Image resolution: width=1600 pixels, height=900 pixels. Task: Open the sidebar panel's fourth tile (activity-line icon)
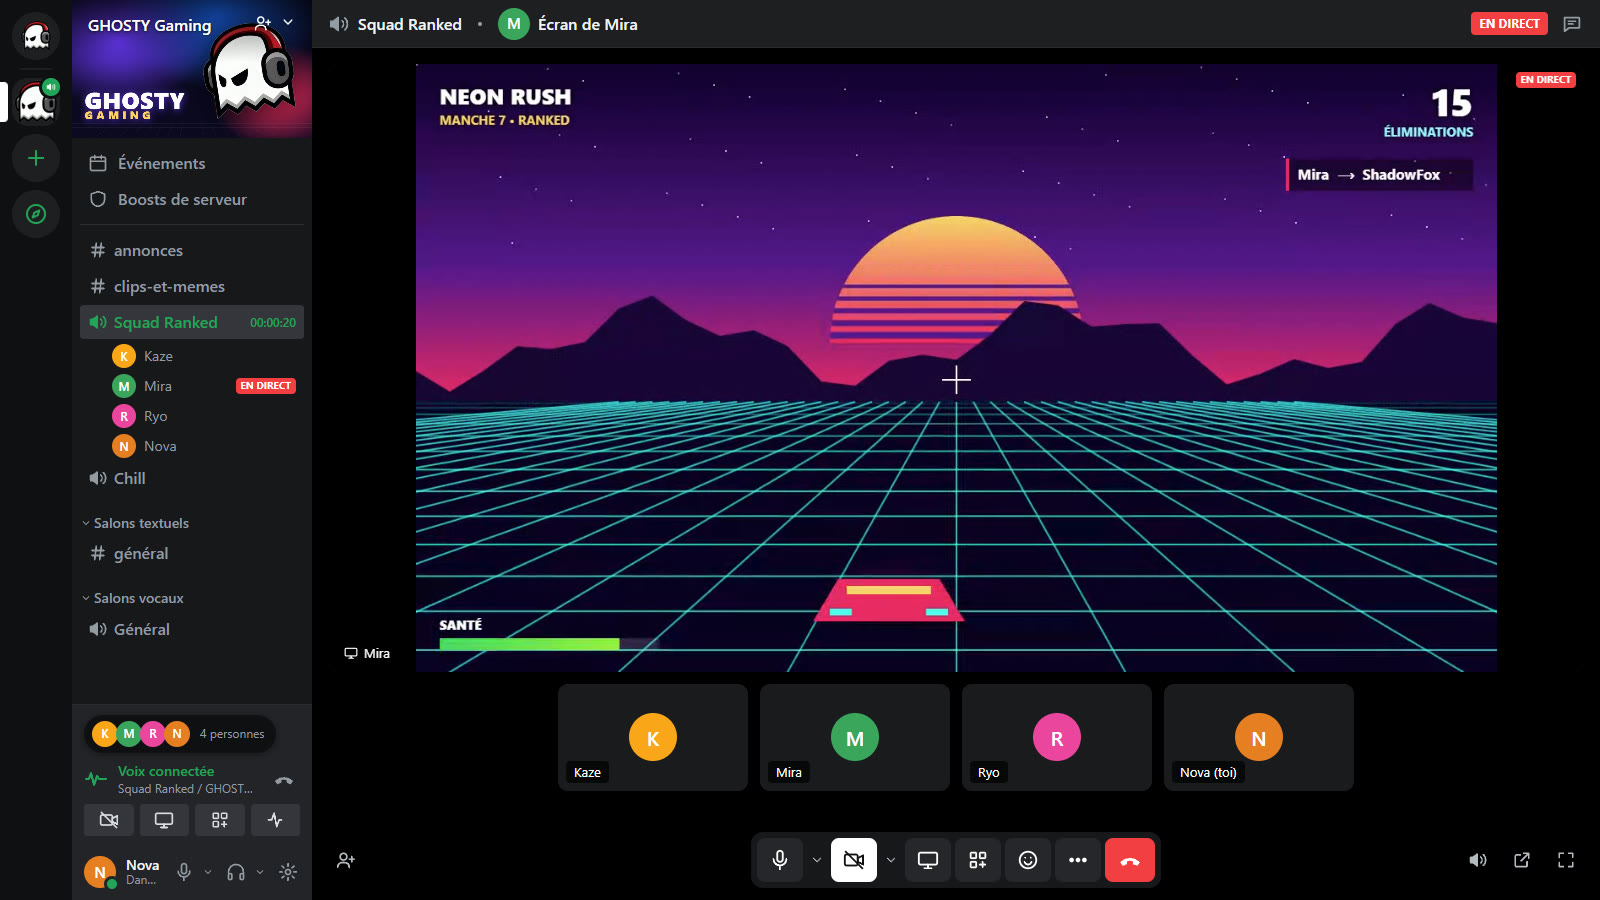point(275,820)
